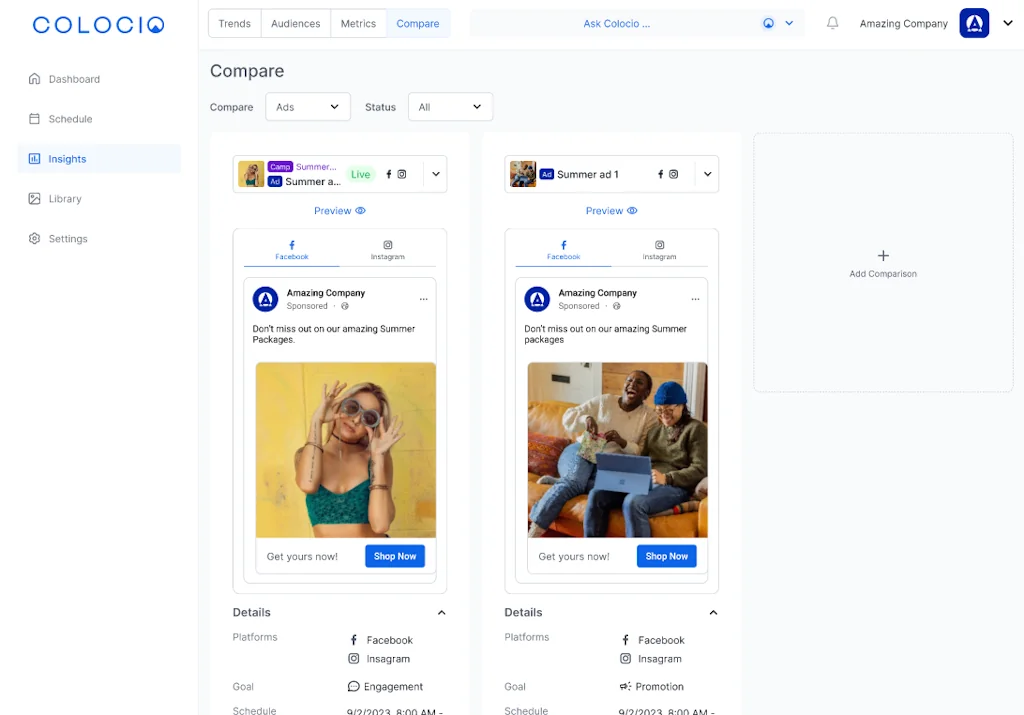Open the Status All dropdown
Viewport: 1024px width, 715px height.
coord(450,107)
